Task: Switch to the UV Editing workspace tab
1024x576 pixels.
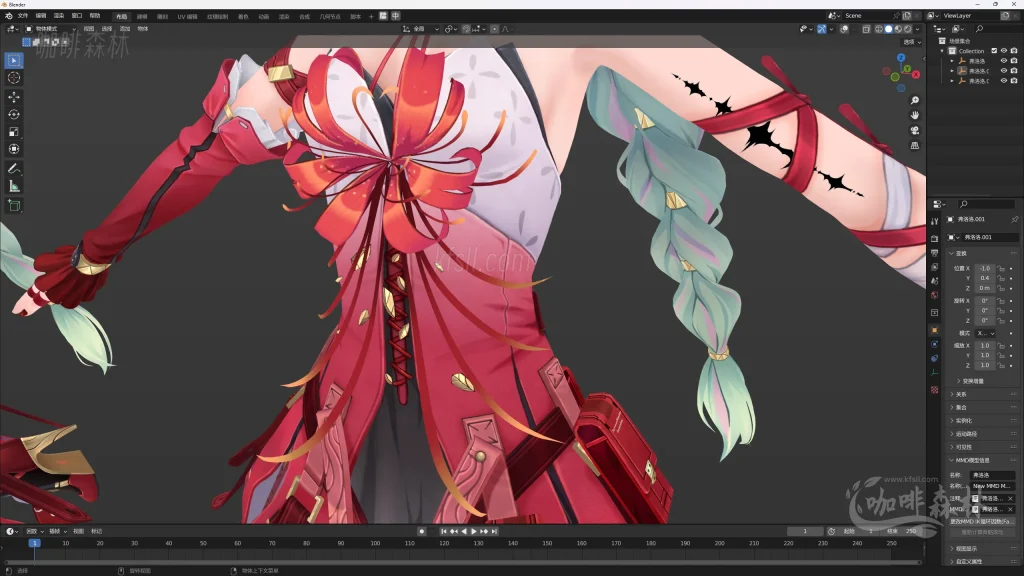Action: click(187, 16)
